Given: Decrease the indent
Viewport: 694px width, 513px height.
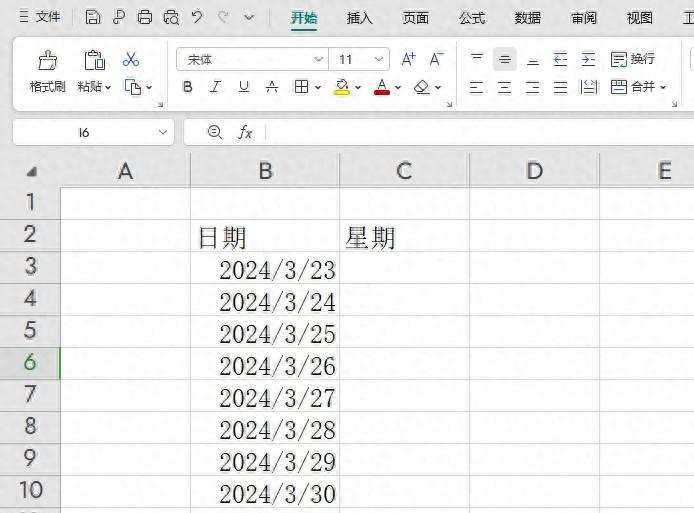Looking at the screenshot, I should 560,59.
